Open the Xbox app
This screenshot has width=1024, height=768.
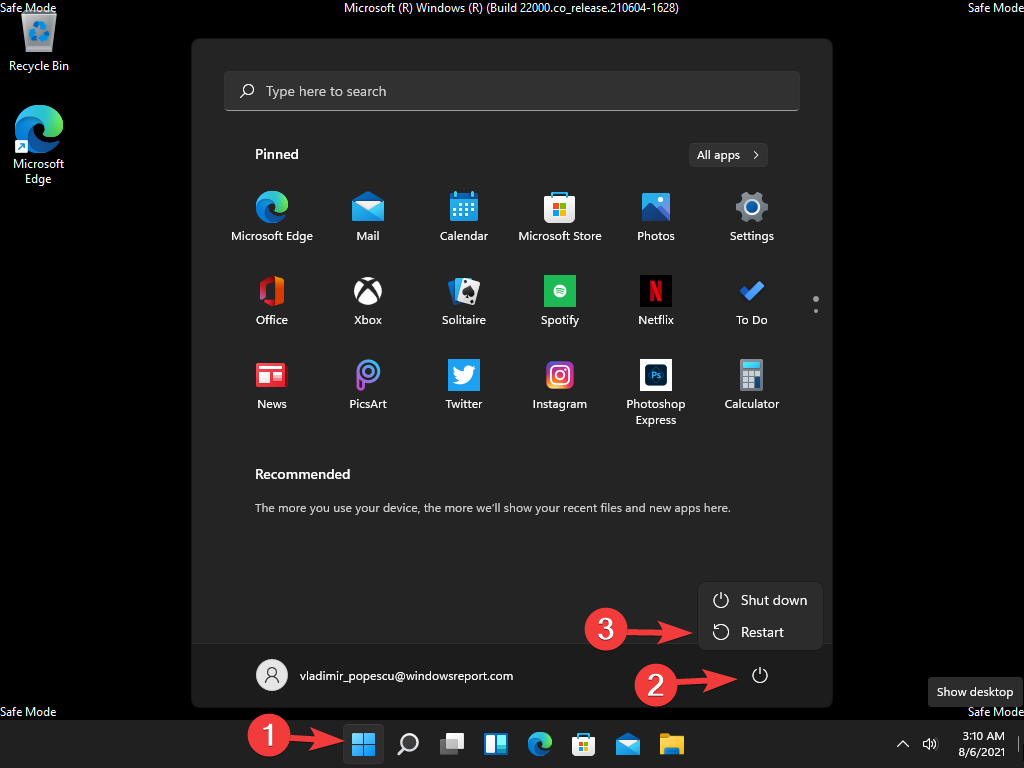368,300
